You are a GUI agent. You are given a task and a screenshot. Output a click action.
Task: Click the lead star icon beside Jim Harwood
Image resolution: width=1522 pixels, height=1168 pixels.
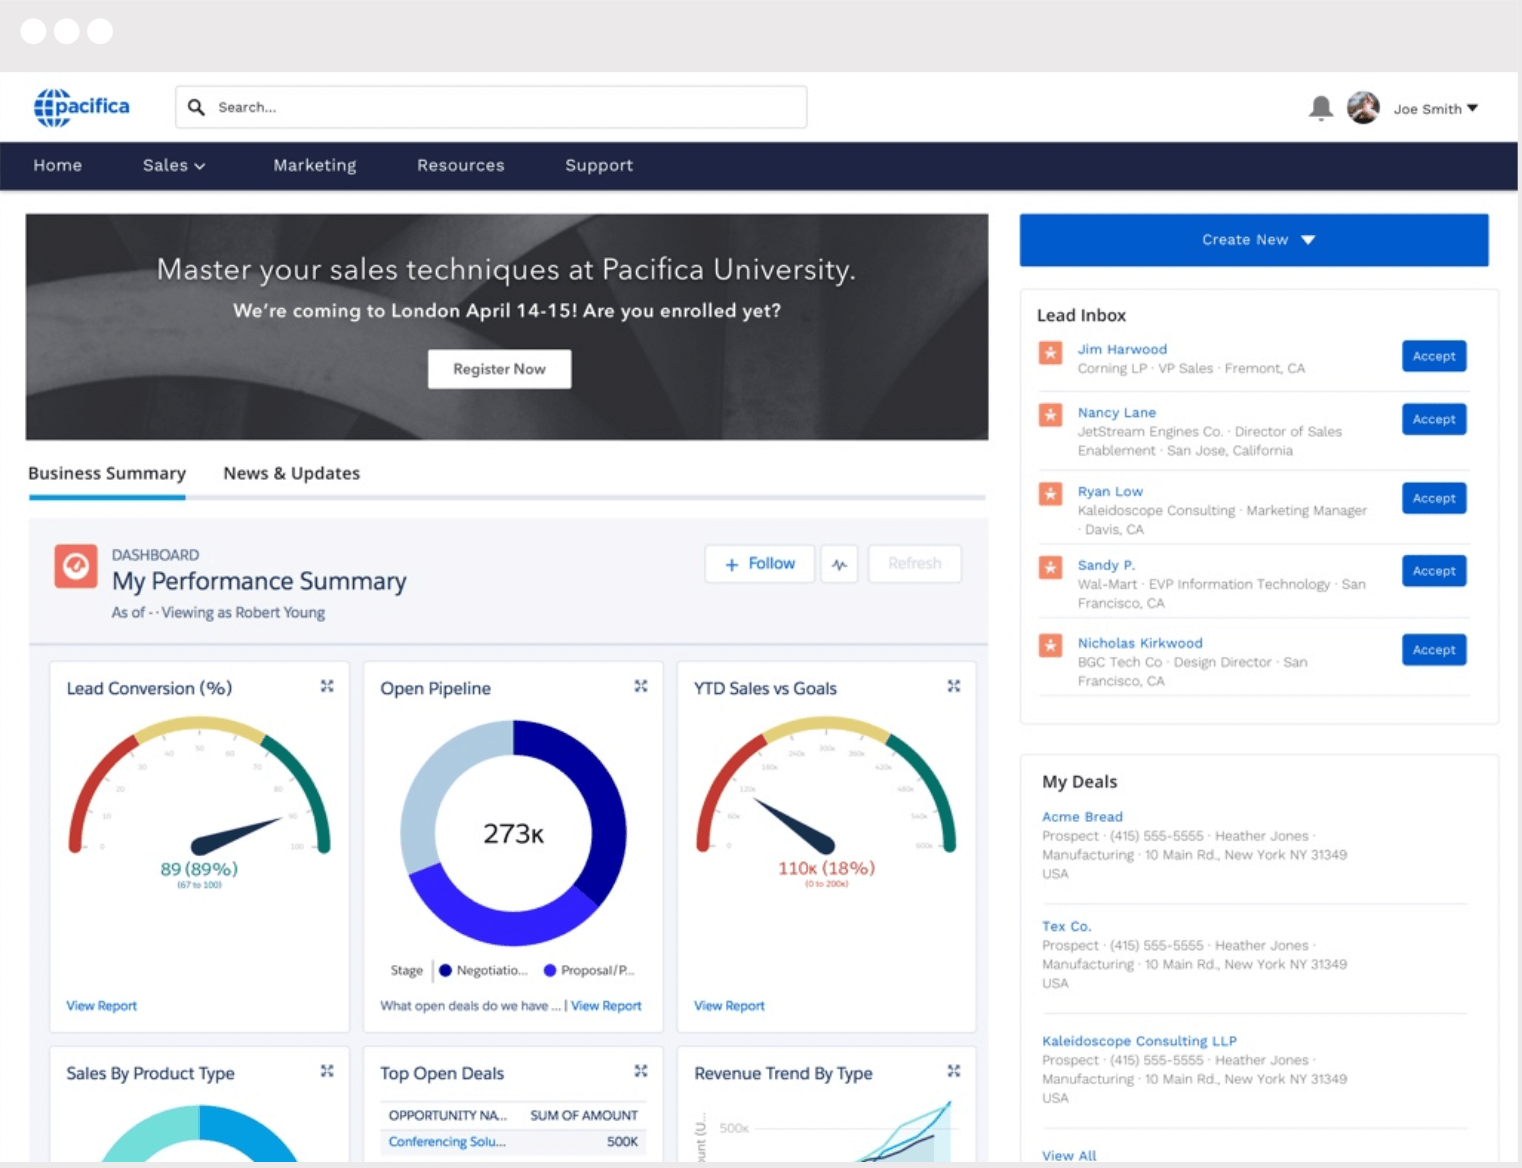pyautogui.click(x=1050, y=353)
